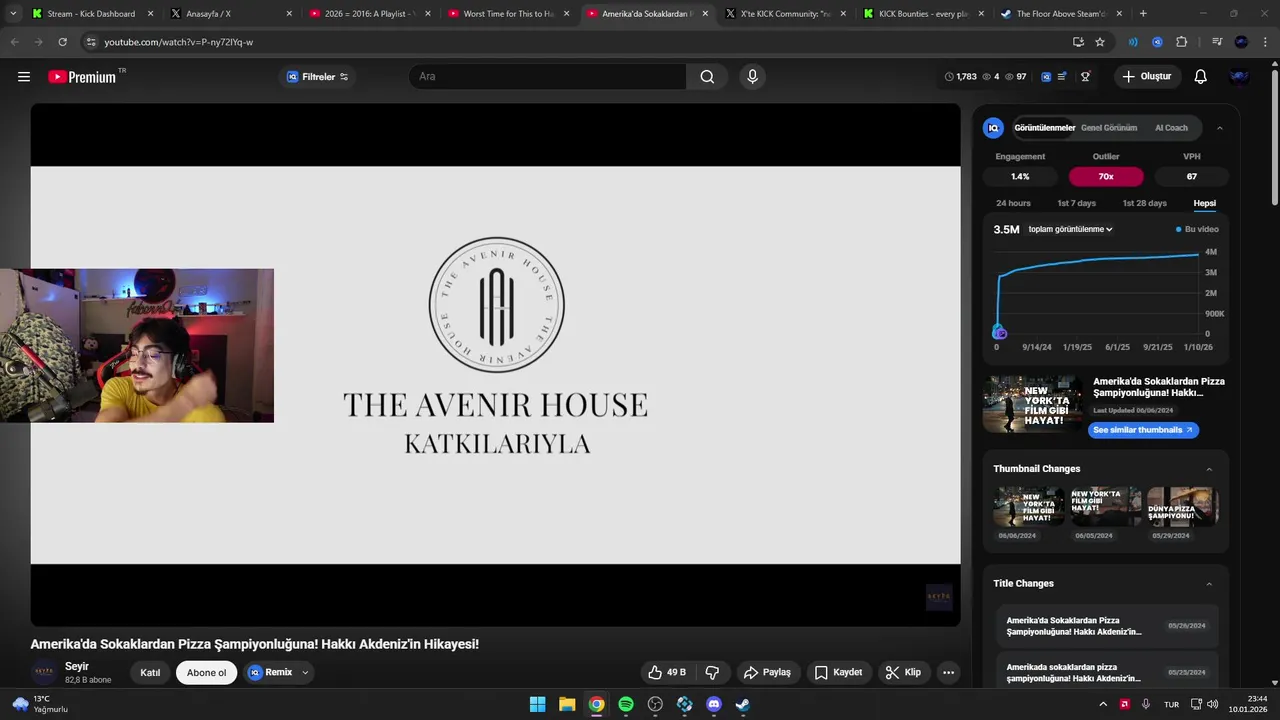This screenshot has height=720, width=1280.
Task: Bookmark this page with star icon
Action: coord(1100,42)
